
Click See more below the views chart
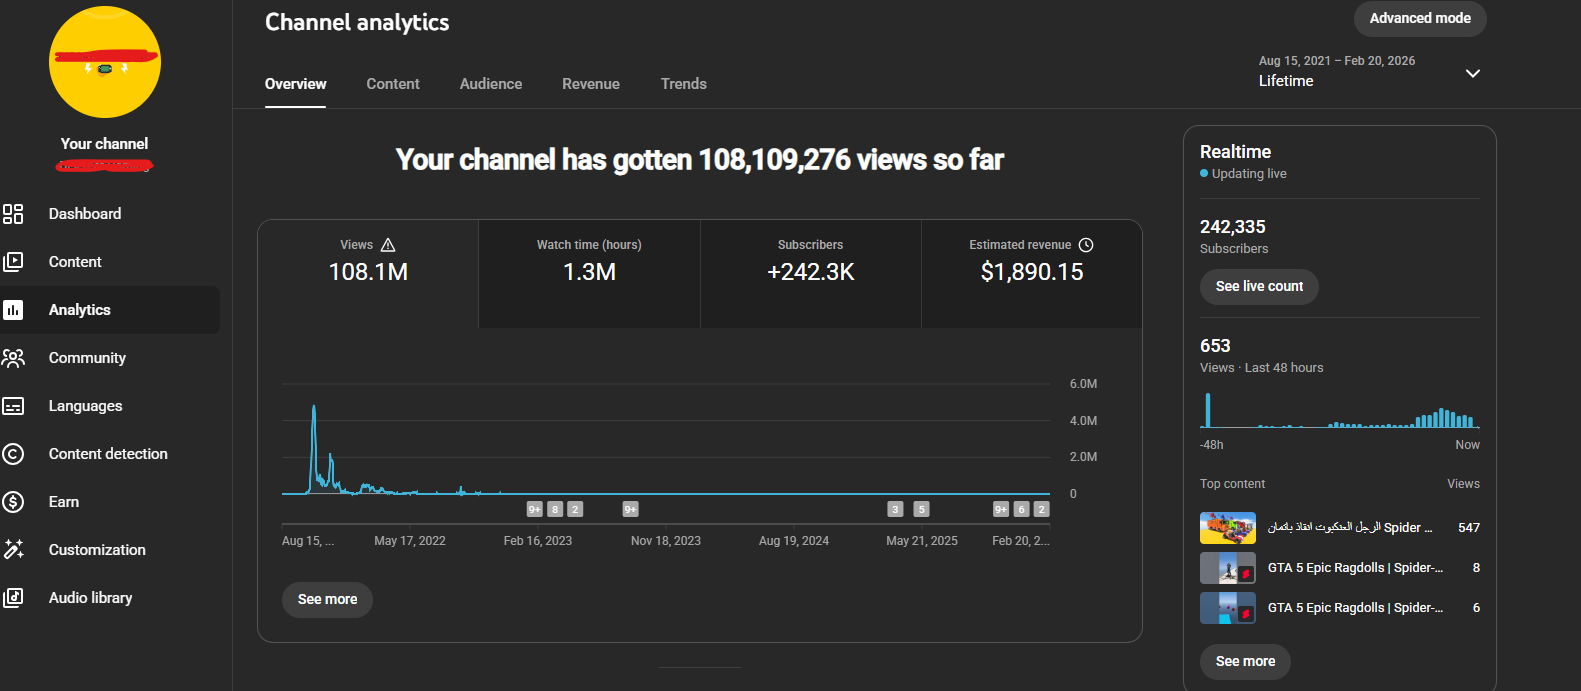coord(327,599)
